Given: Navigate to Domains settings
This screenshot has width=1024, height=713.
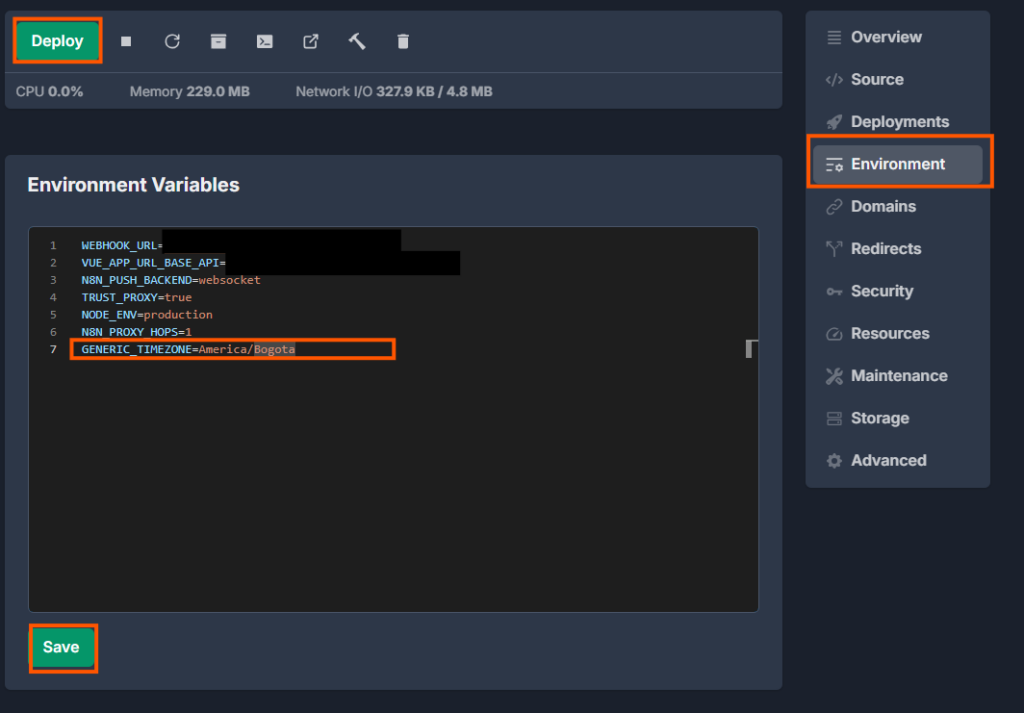Looking at the screenshot, I should 882,206.
